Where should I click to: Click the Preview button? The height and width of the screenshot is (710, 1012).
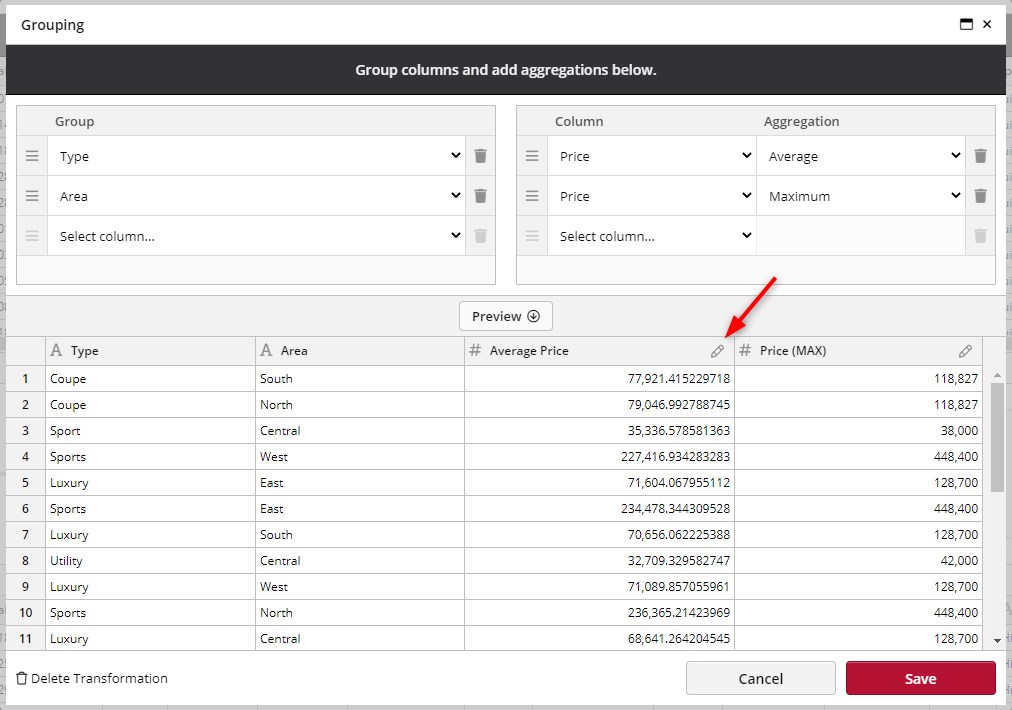(505, 316)
